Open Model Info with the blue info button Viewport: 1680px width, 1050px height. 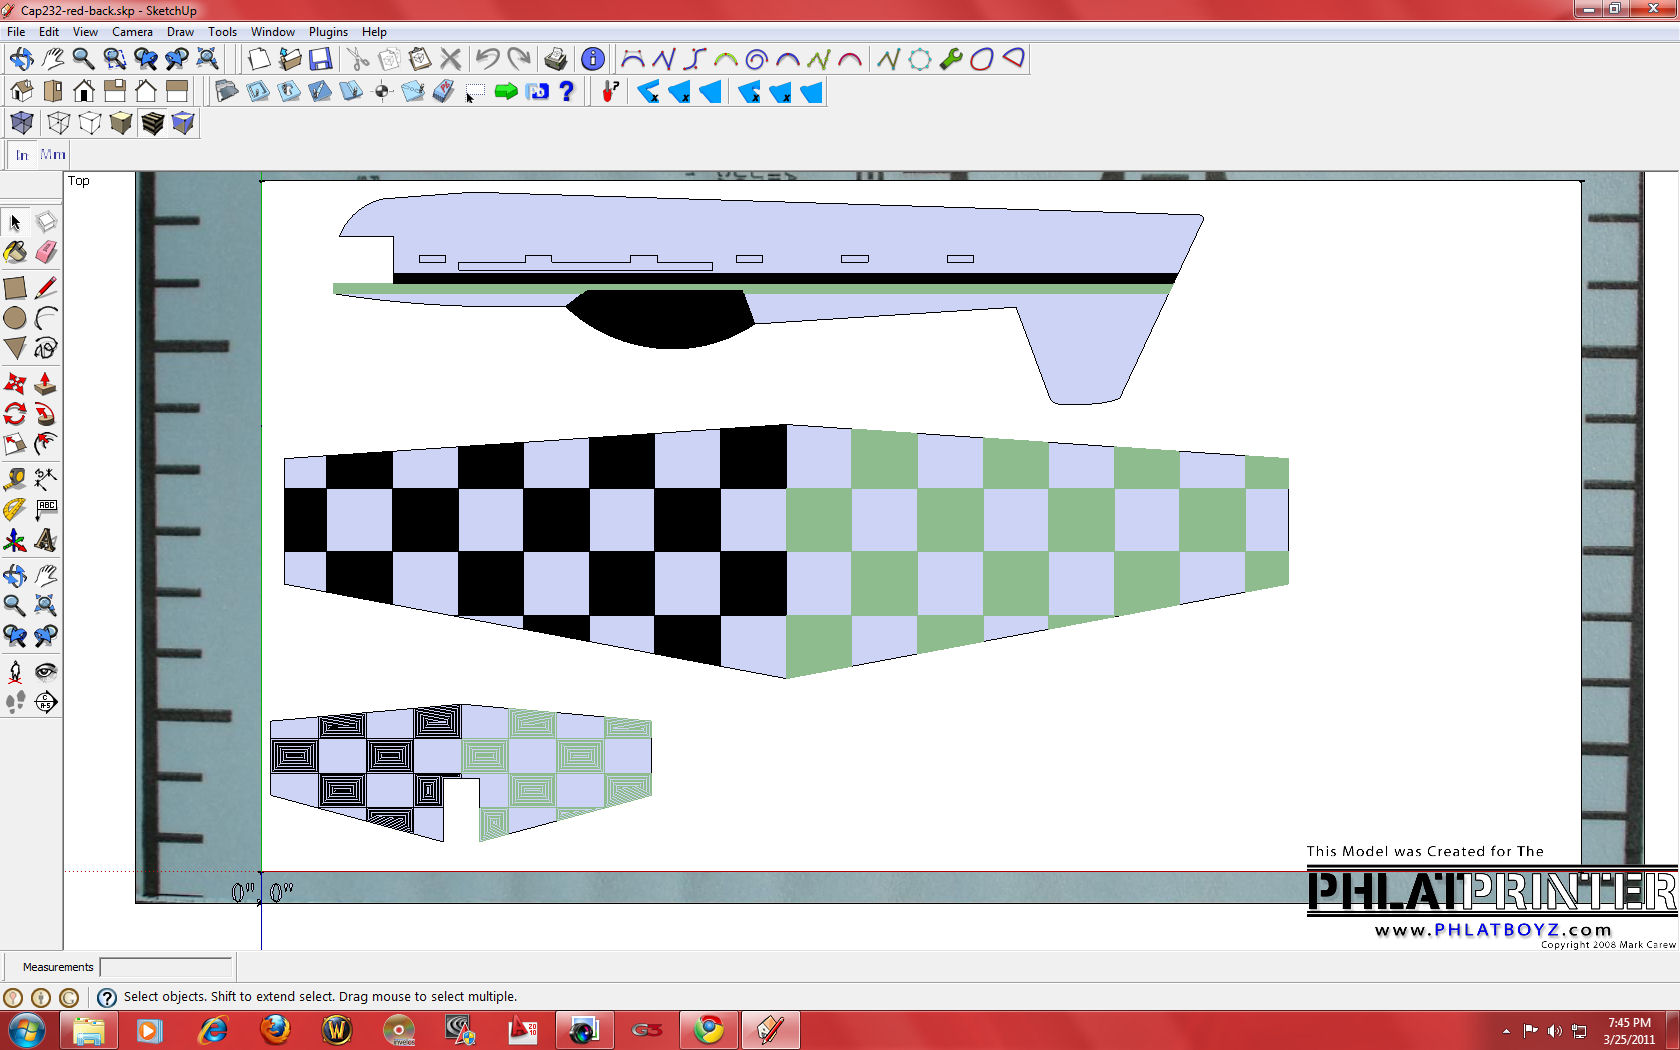592,59
